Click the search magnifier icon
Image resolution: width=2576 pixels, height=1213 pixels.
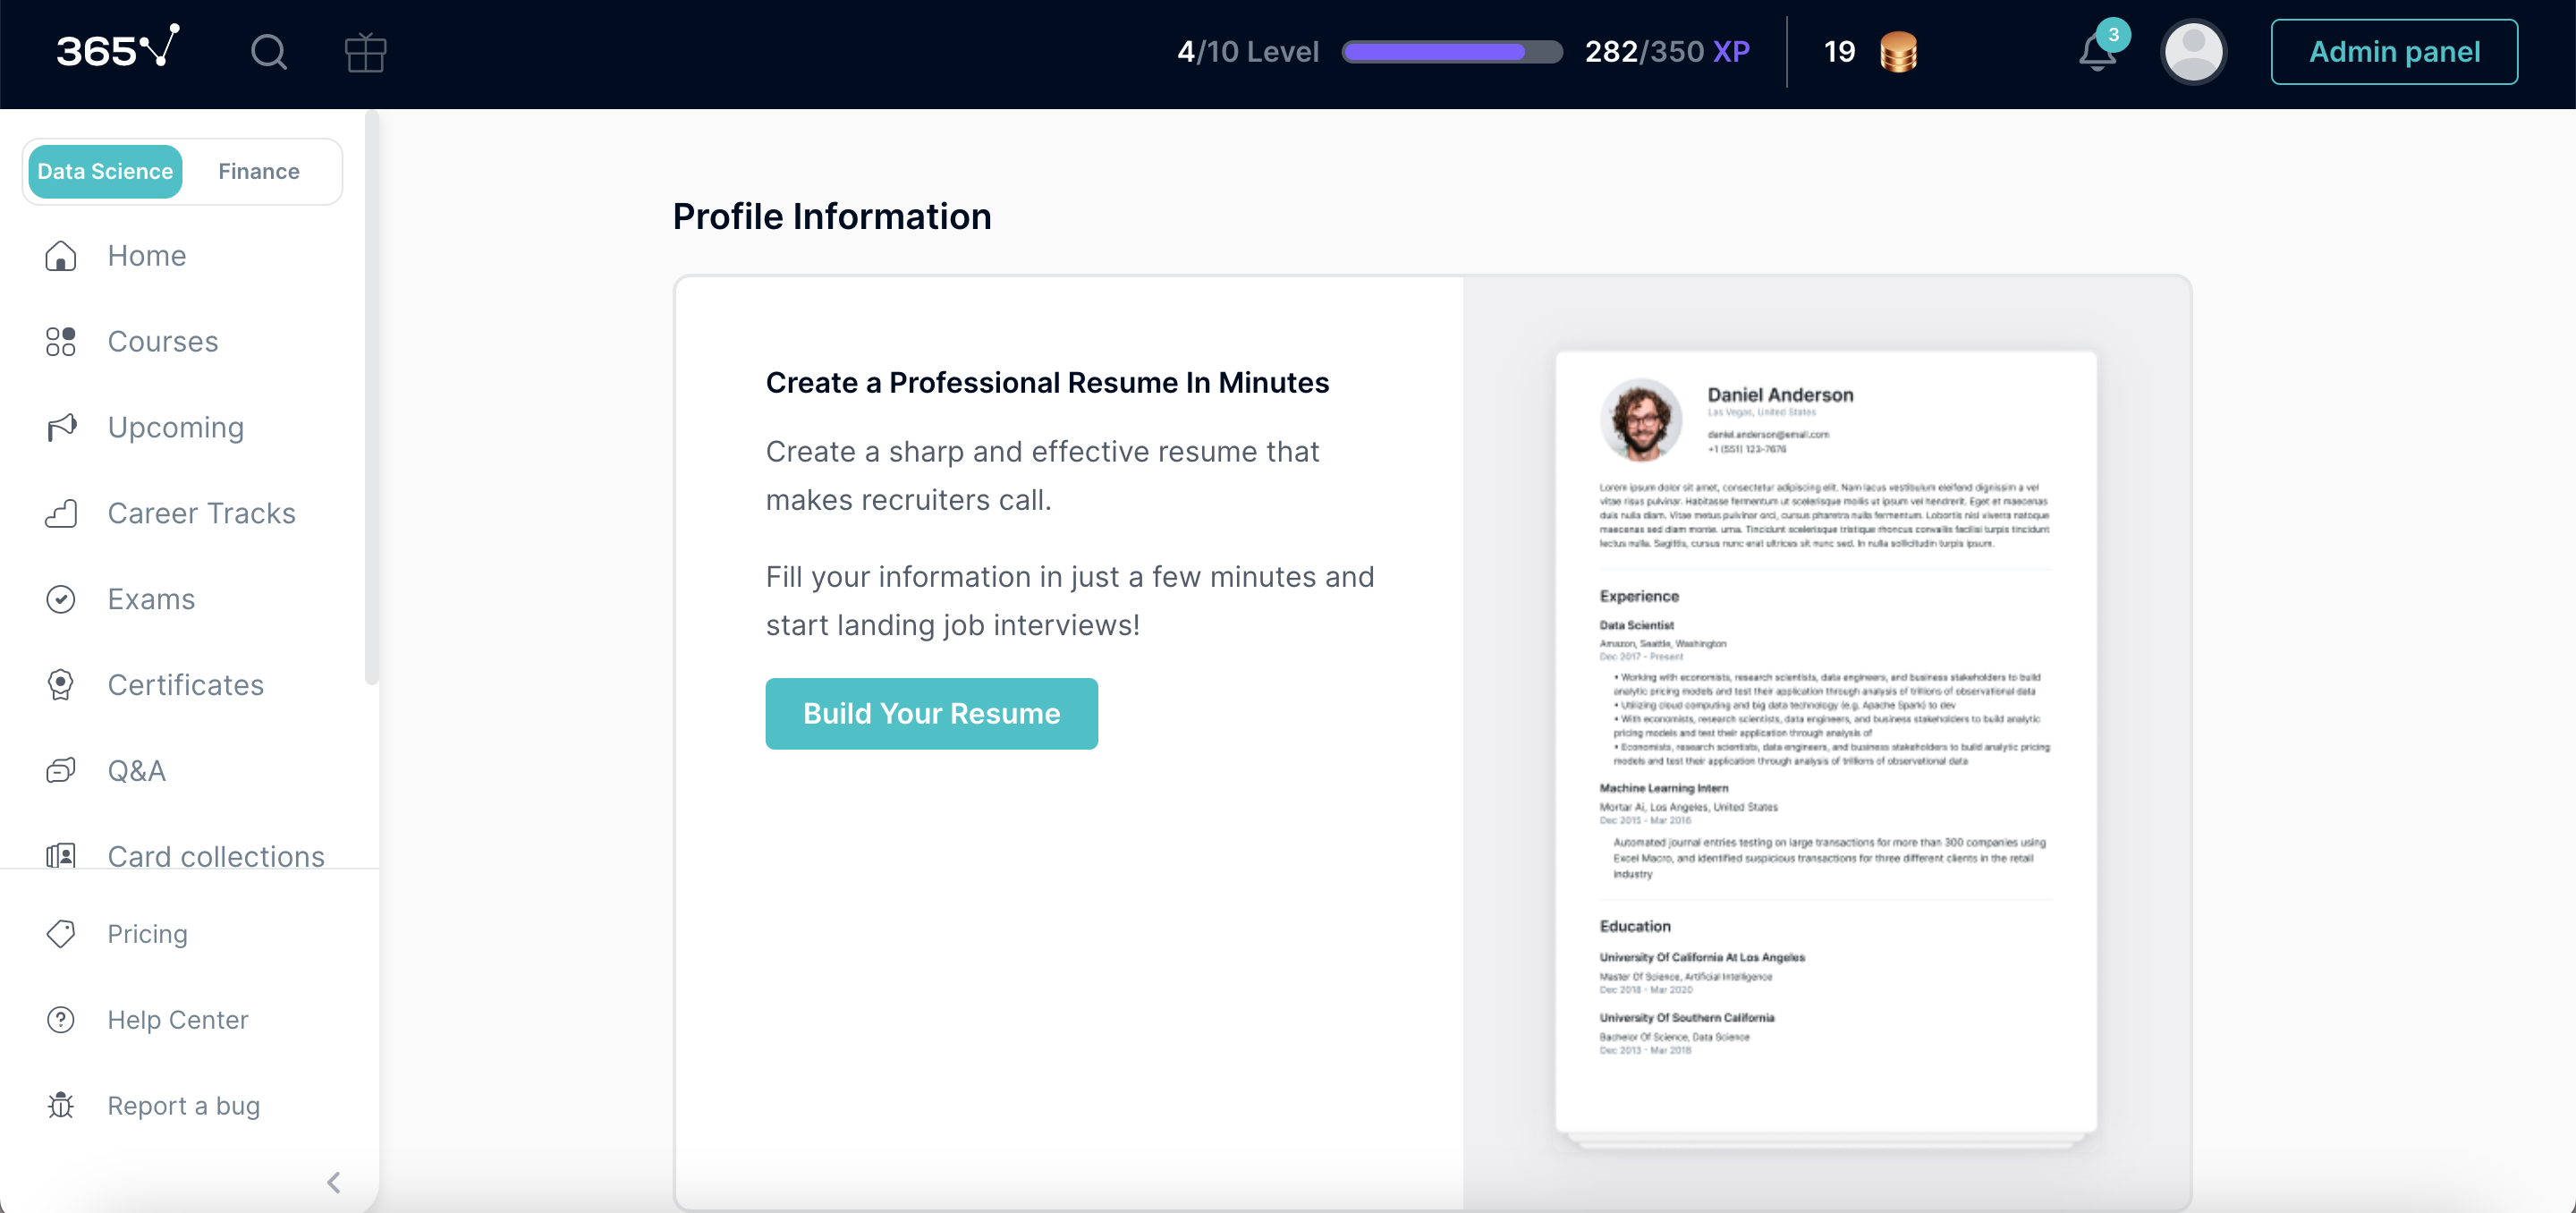pos(268,52)
